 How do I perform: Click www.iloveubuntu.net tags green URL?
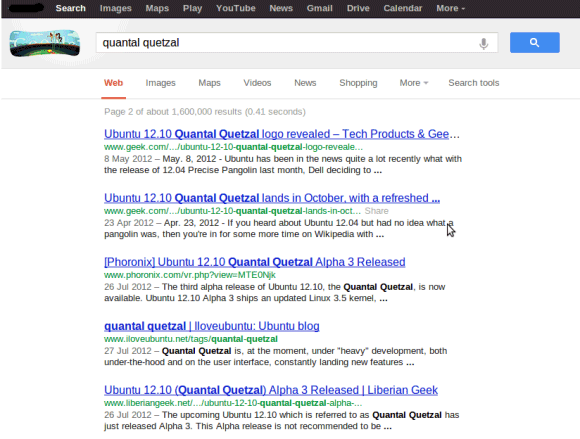tap(190, 339)
